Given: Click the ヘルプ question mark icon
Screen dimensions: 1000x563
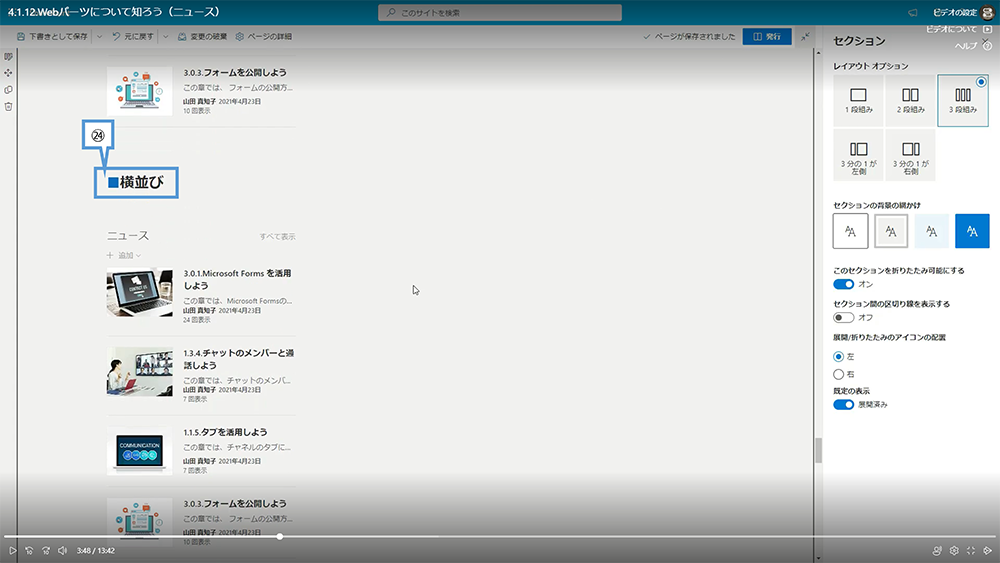Looking at the screenshot, I should pos(987,46).
